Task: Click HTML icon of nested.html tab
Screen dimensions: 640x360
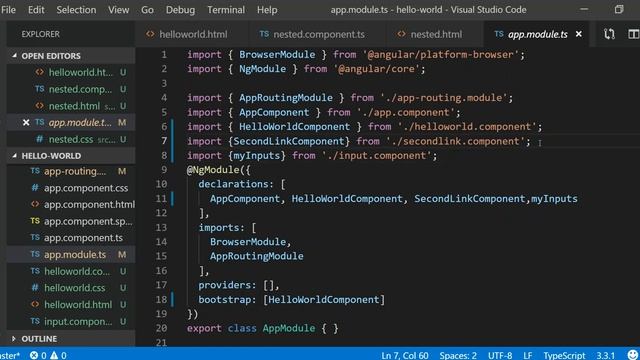Action: [402, 34]
